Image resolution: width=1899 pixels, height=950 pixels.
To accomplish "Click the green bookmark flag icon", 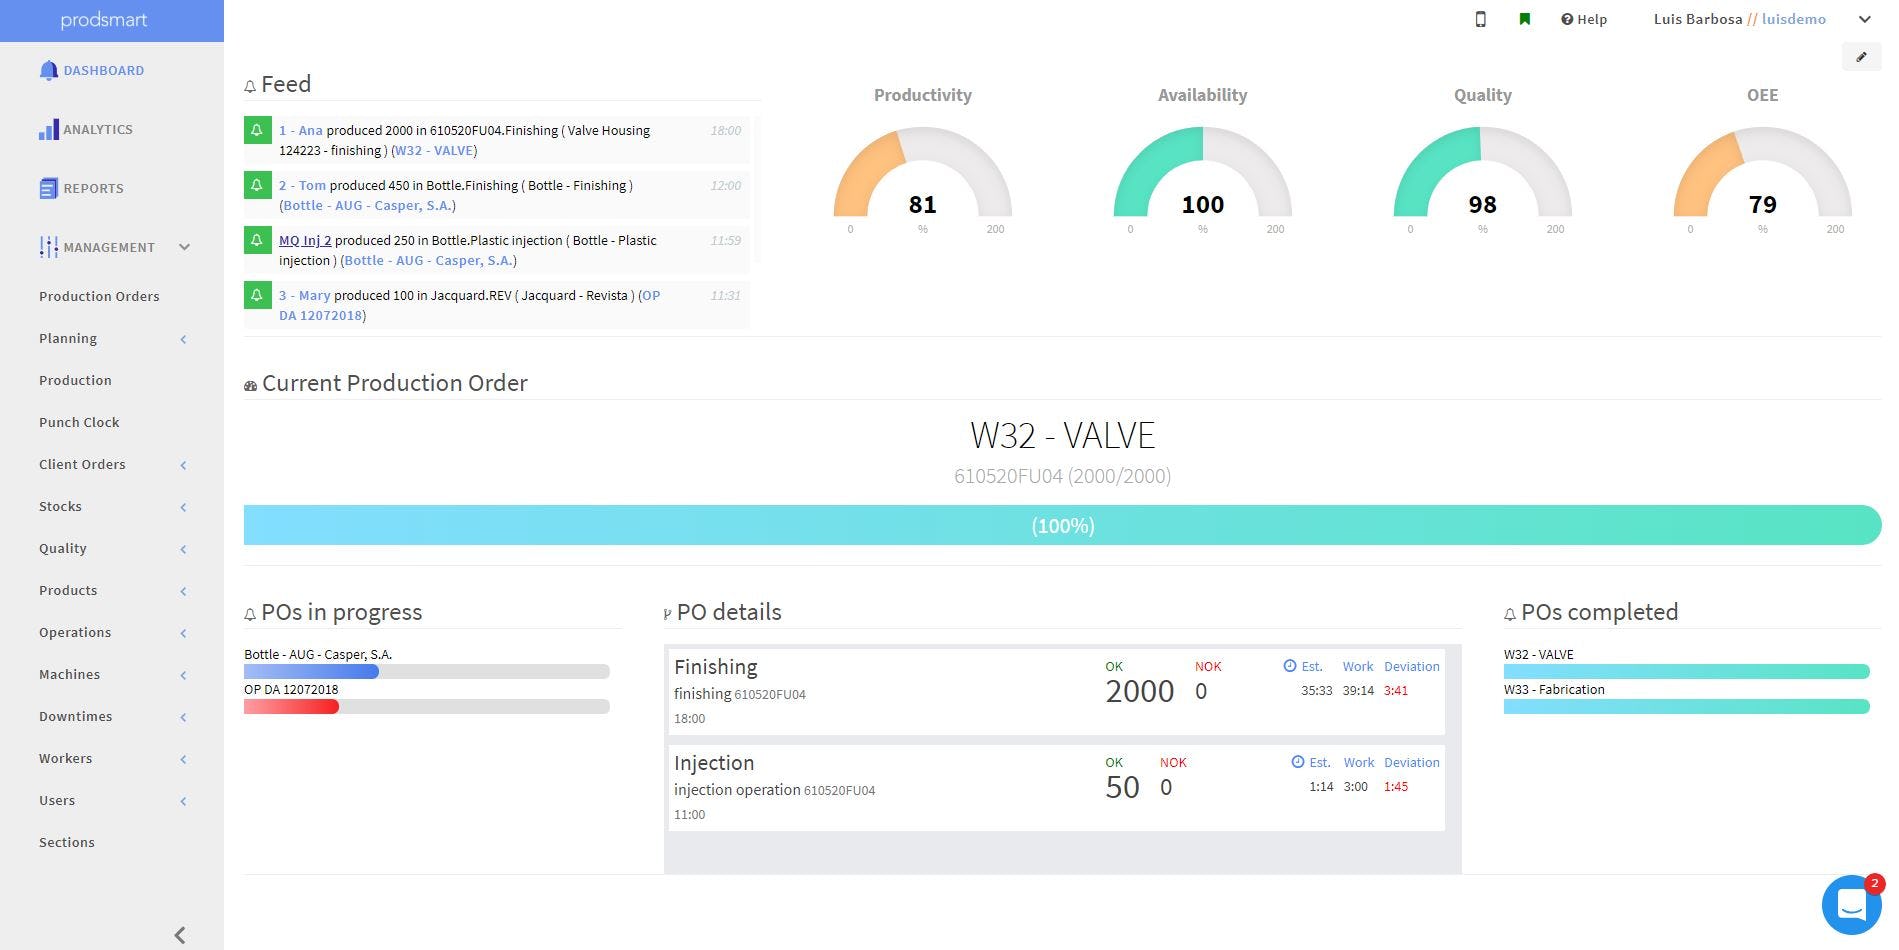I will (x=1525, y=19).
